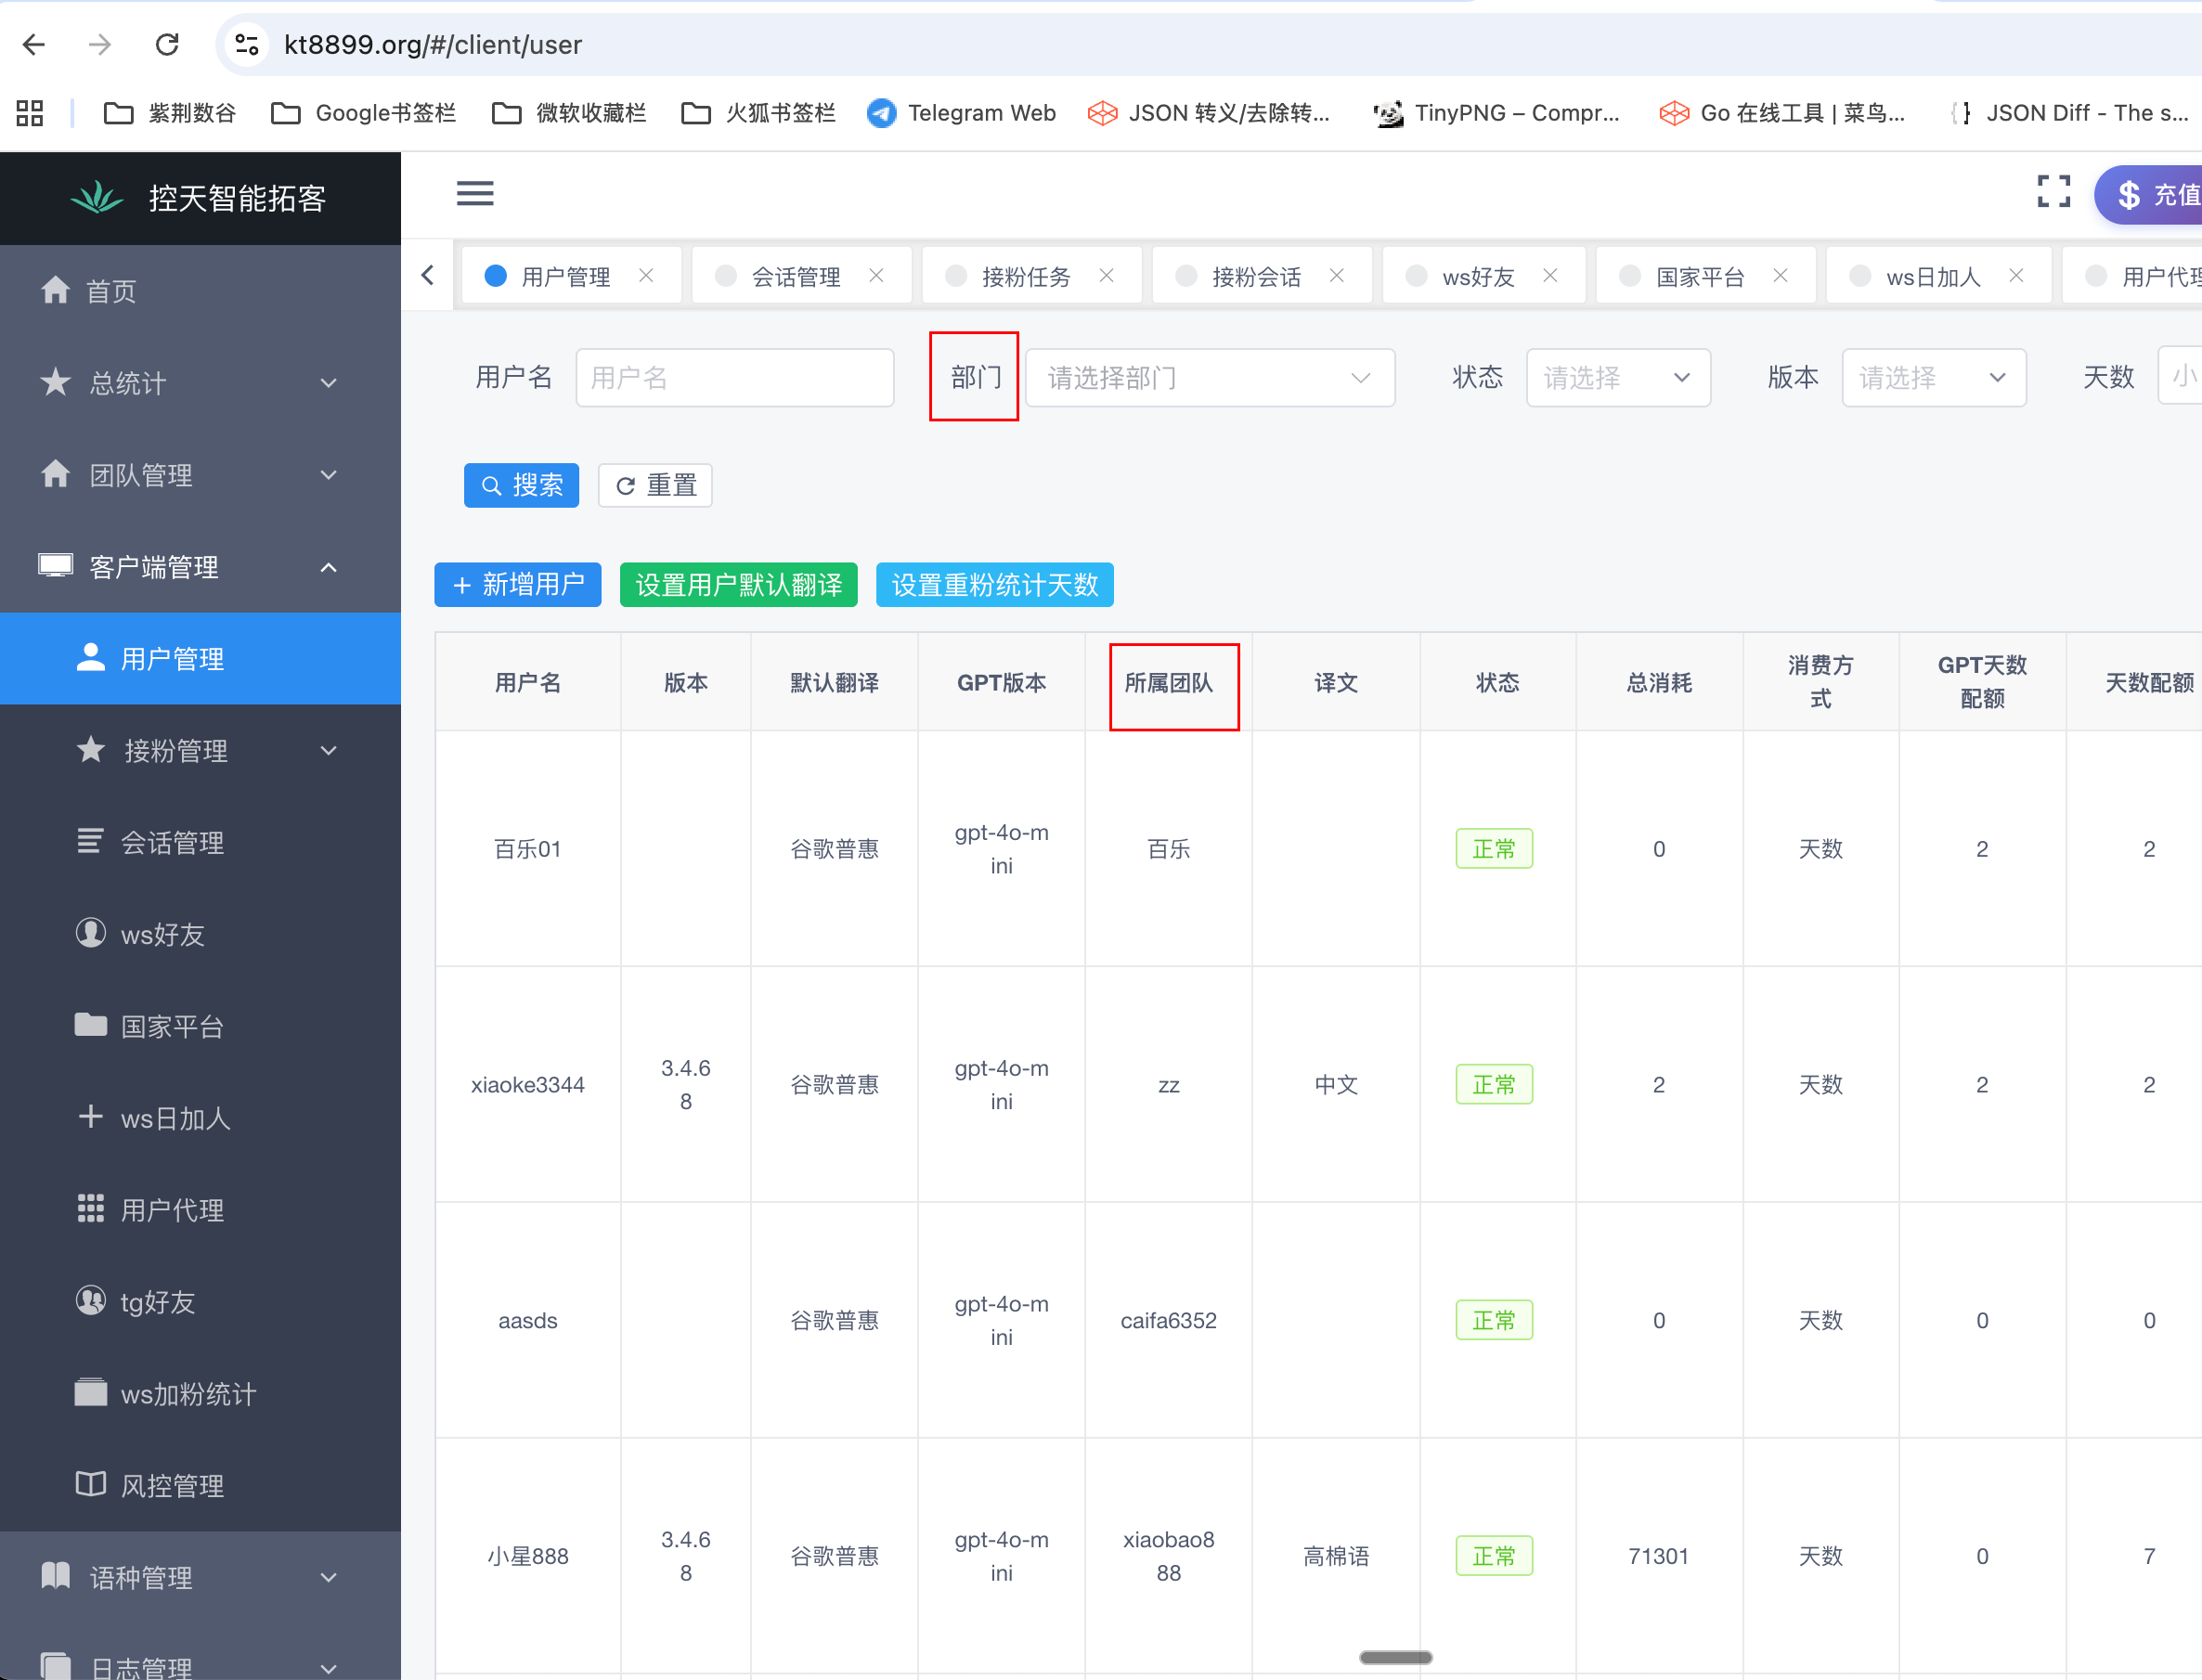
Task: Open 国家平台 sidebar item
Action: 171,1026
